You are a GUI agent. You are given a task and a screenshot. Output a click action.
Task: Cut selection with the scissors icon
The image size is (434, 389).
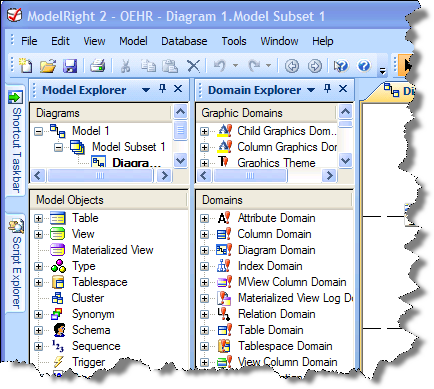[125, 66]
